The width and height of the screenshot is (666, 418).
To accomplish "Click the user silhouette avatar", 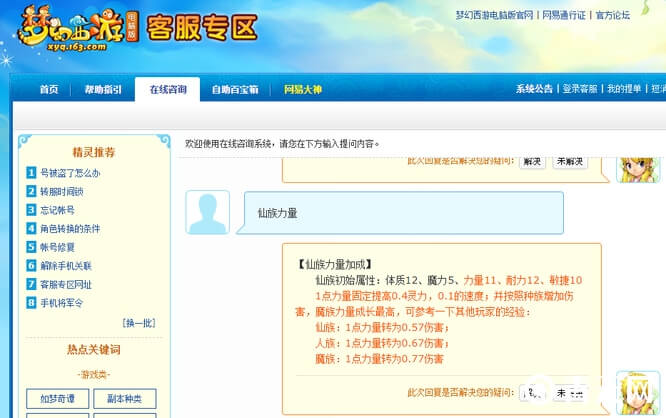I will [208, 212].
